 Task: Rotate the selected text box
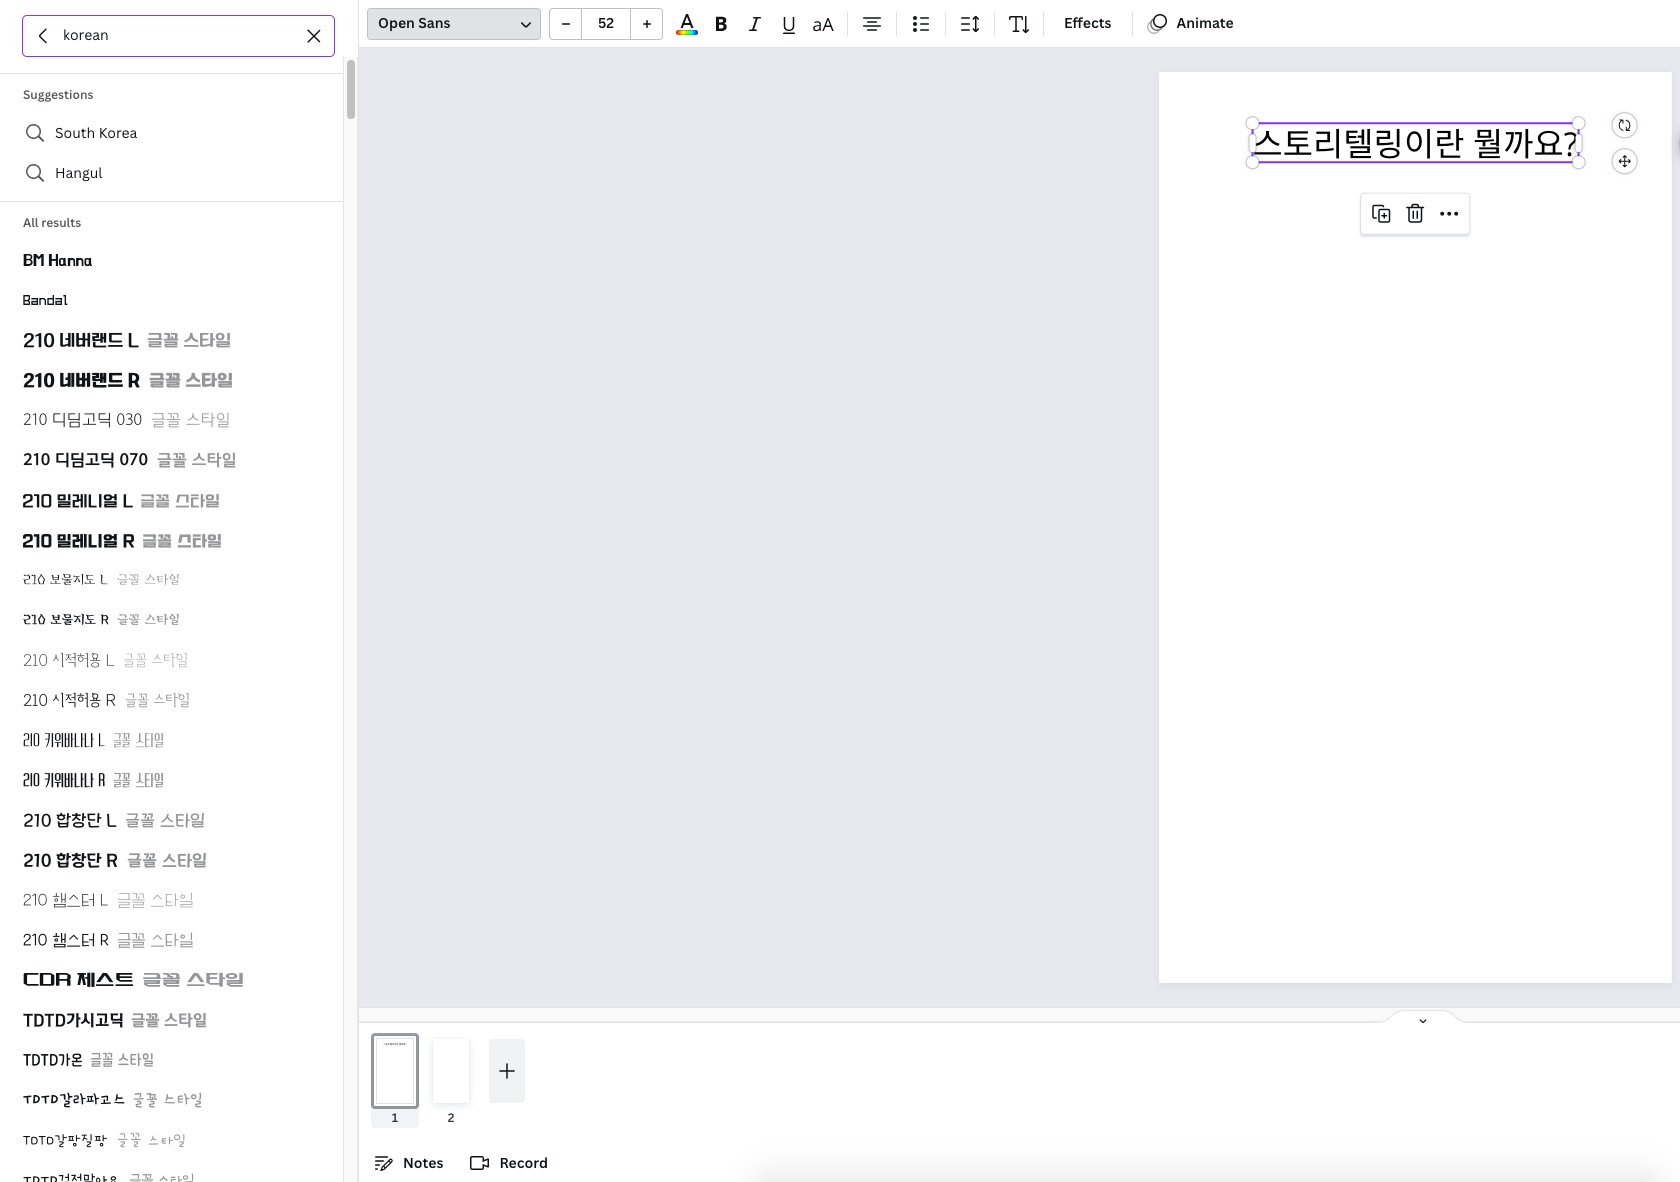1625,125
